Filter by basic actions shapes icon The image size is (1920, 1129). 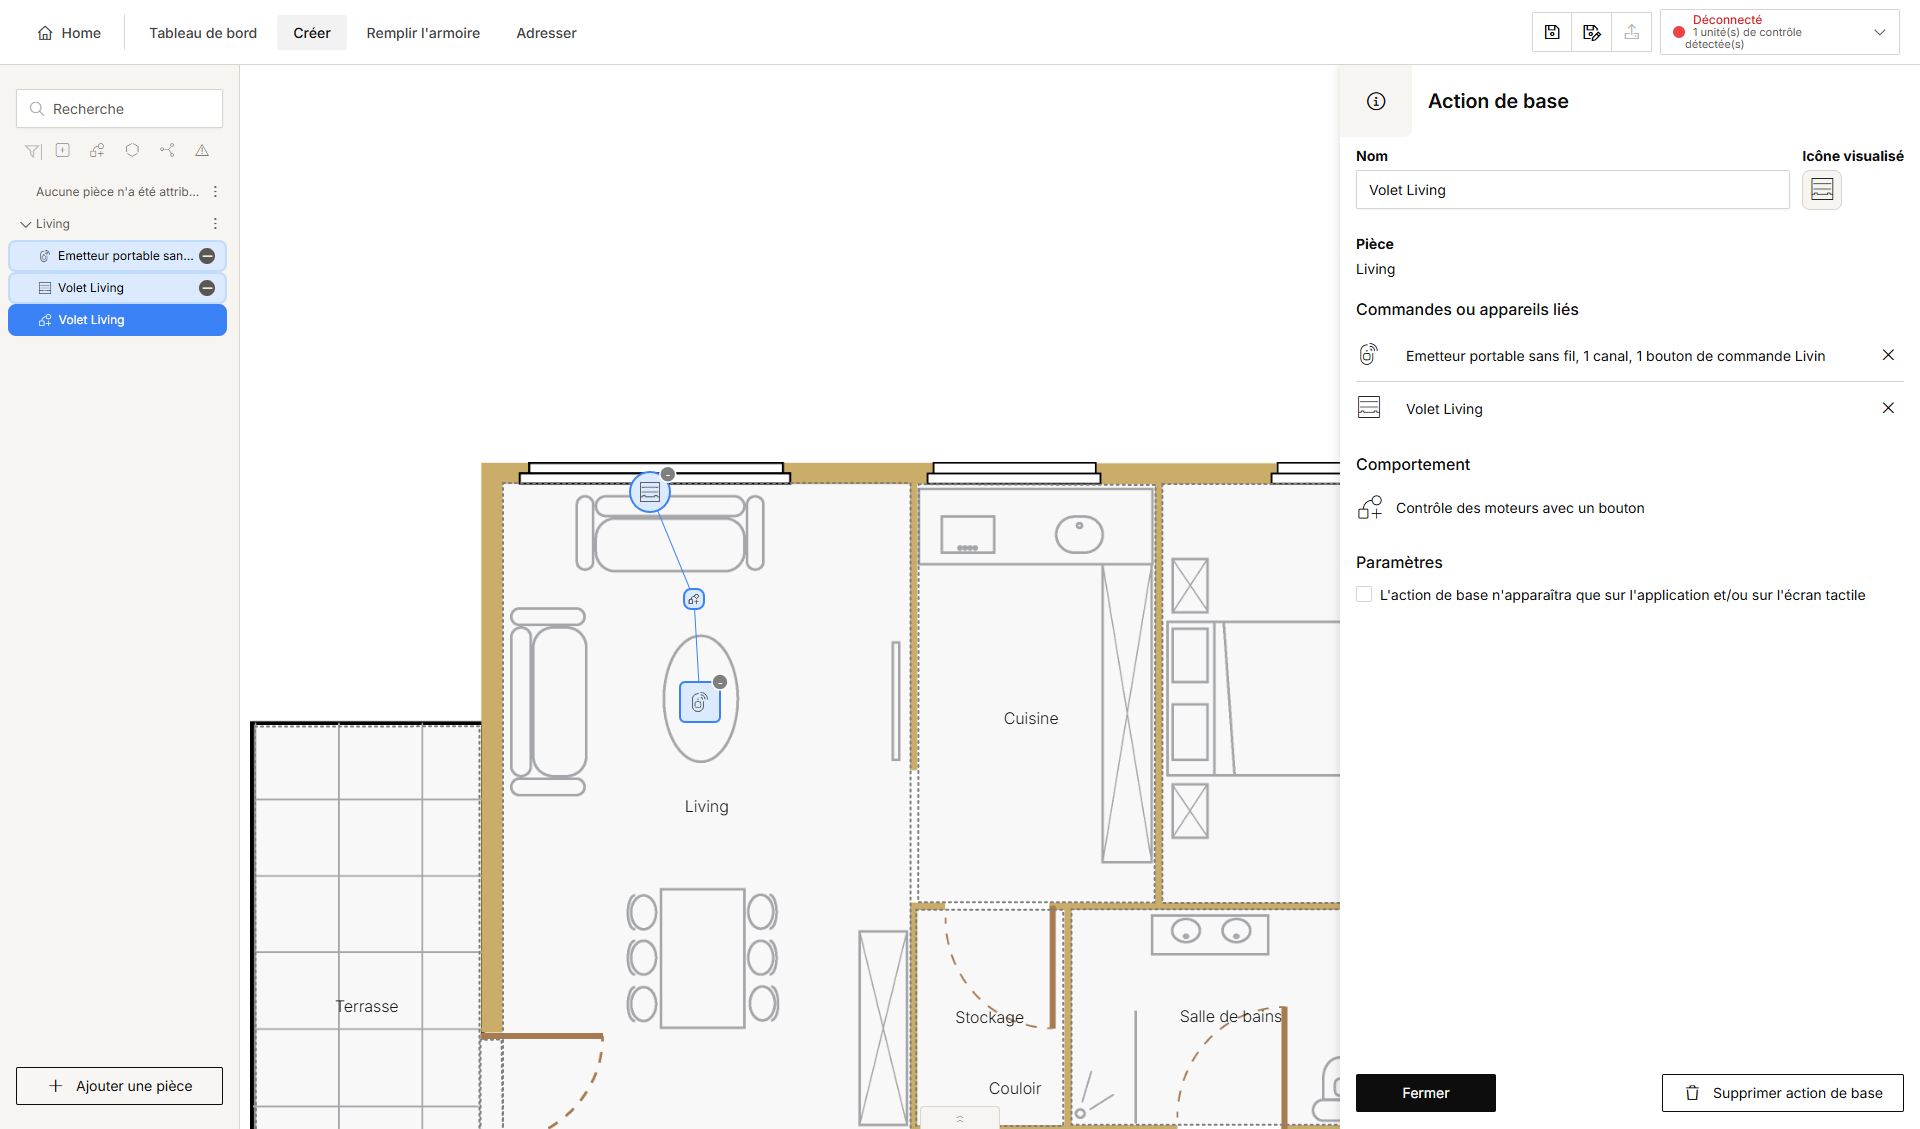pyautogui.click(x=97, y=150)
